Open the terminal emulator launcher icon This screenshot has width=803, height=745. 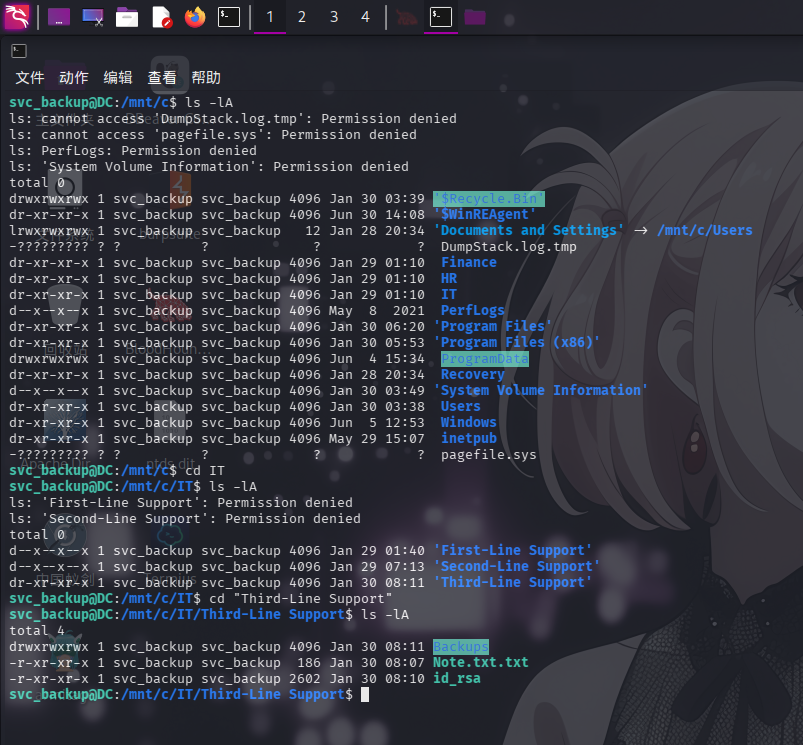pyautogui.click(x=229, y=17)
